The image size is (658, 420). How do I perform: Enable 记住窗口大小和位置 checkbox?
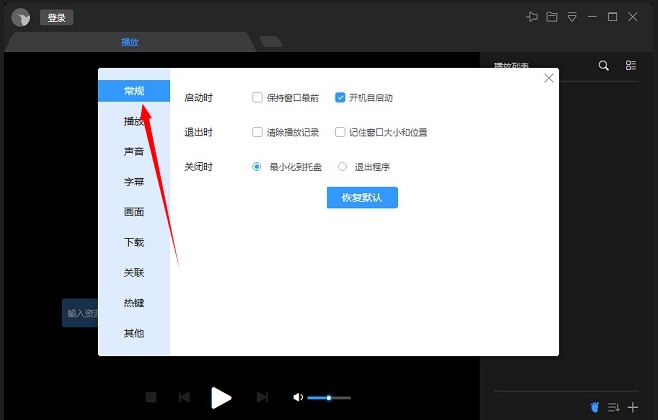click(x=340, y=132)
